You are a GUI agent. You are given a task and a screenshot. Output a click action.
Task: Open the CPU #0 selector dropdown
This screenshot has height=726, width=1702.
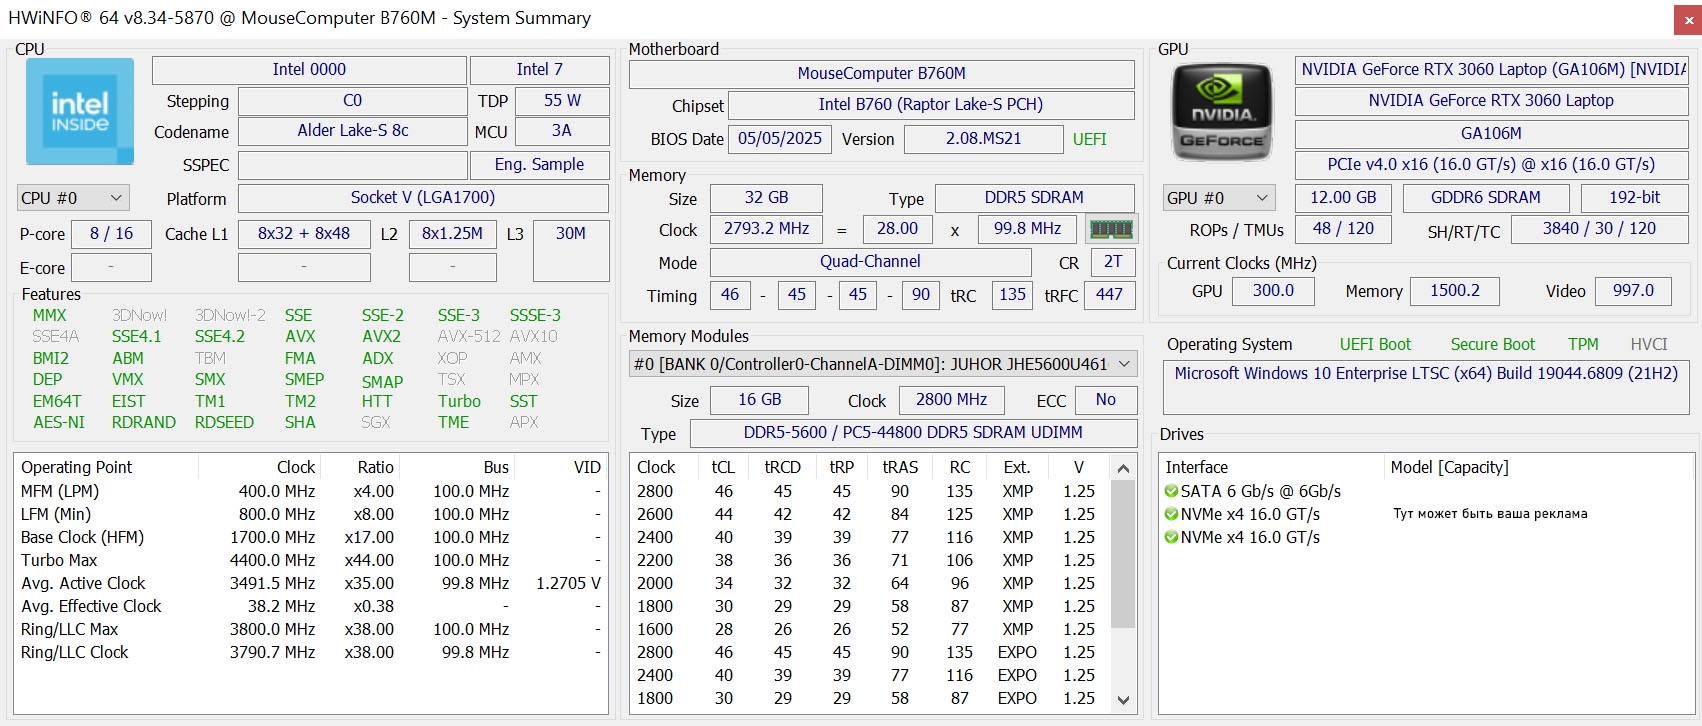(73, 198)
